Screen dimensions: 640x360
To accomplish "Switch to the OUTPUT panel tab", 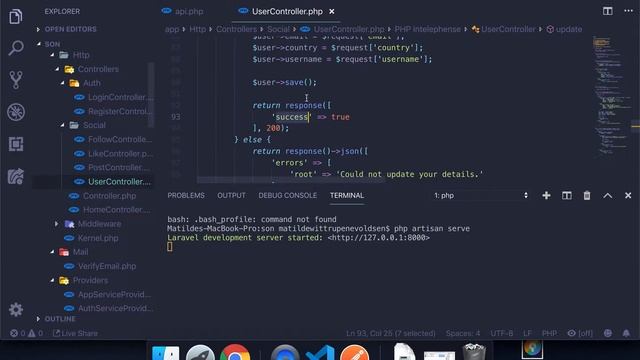I will 231,196.
